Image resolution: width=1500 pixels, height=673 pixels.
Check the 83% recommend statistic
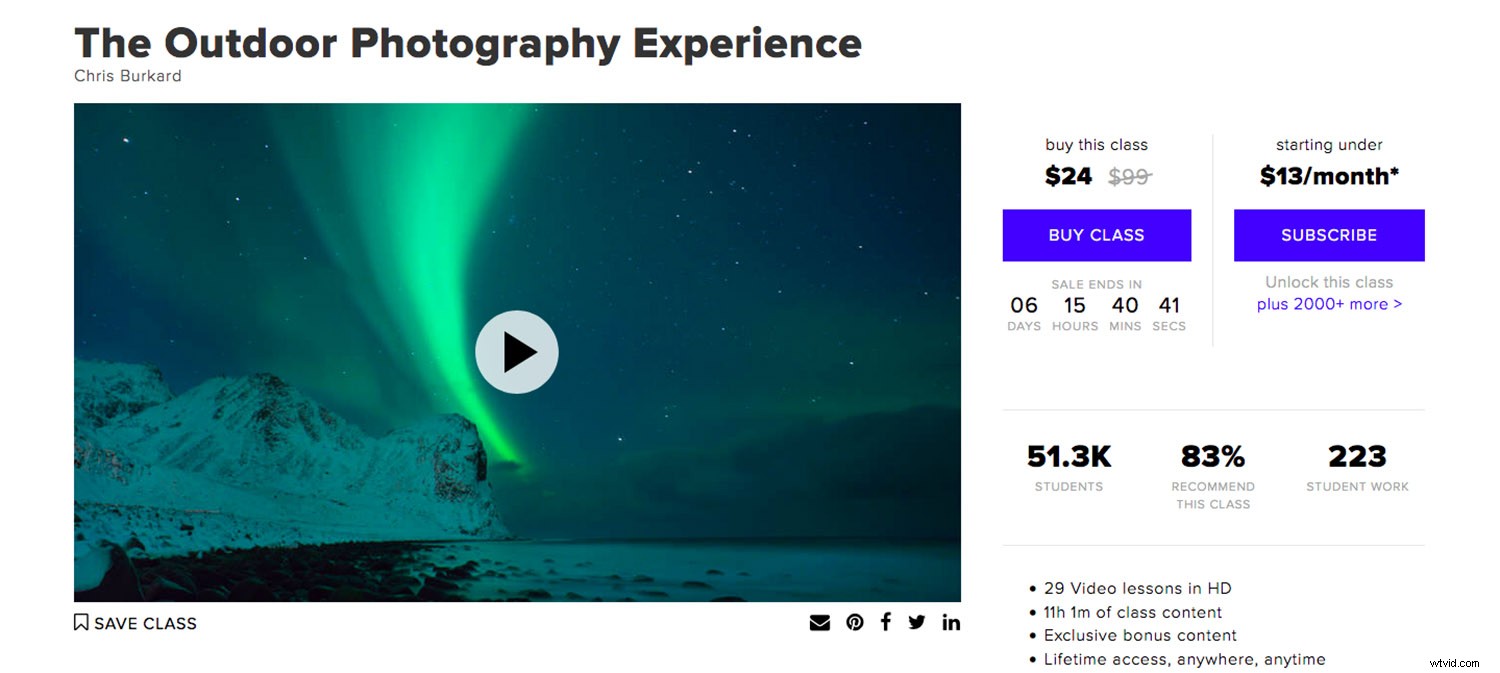pyautogui.click(x=1212, y=456)
